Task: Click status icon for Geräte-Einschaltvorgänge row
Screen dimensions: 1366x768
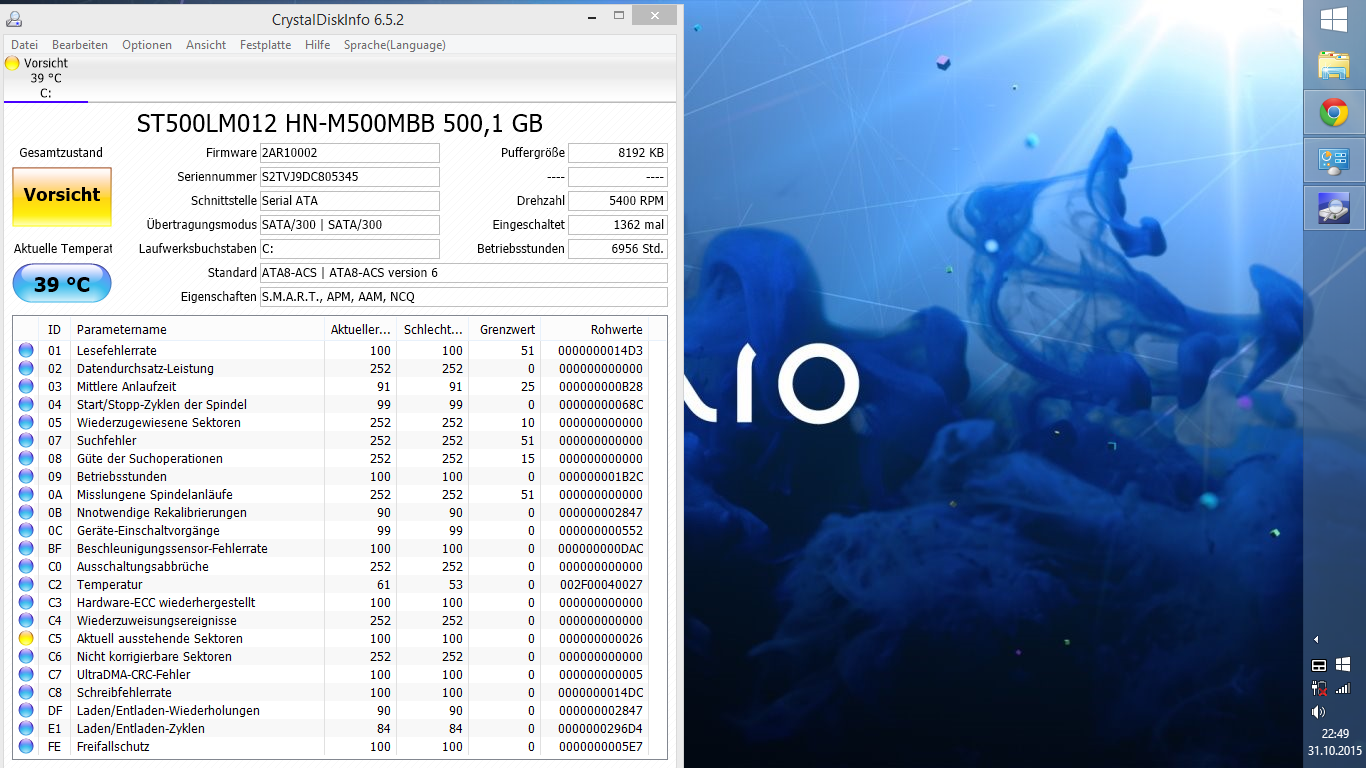Action: [26, 531]
